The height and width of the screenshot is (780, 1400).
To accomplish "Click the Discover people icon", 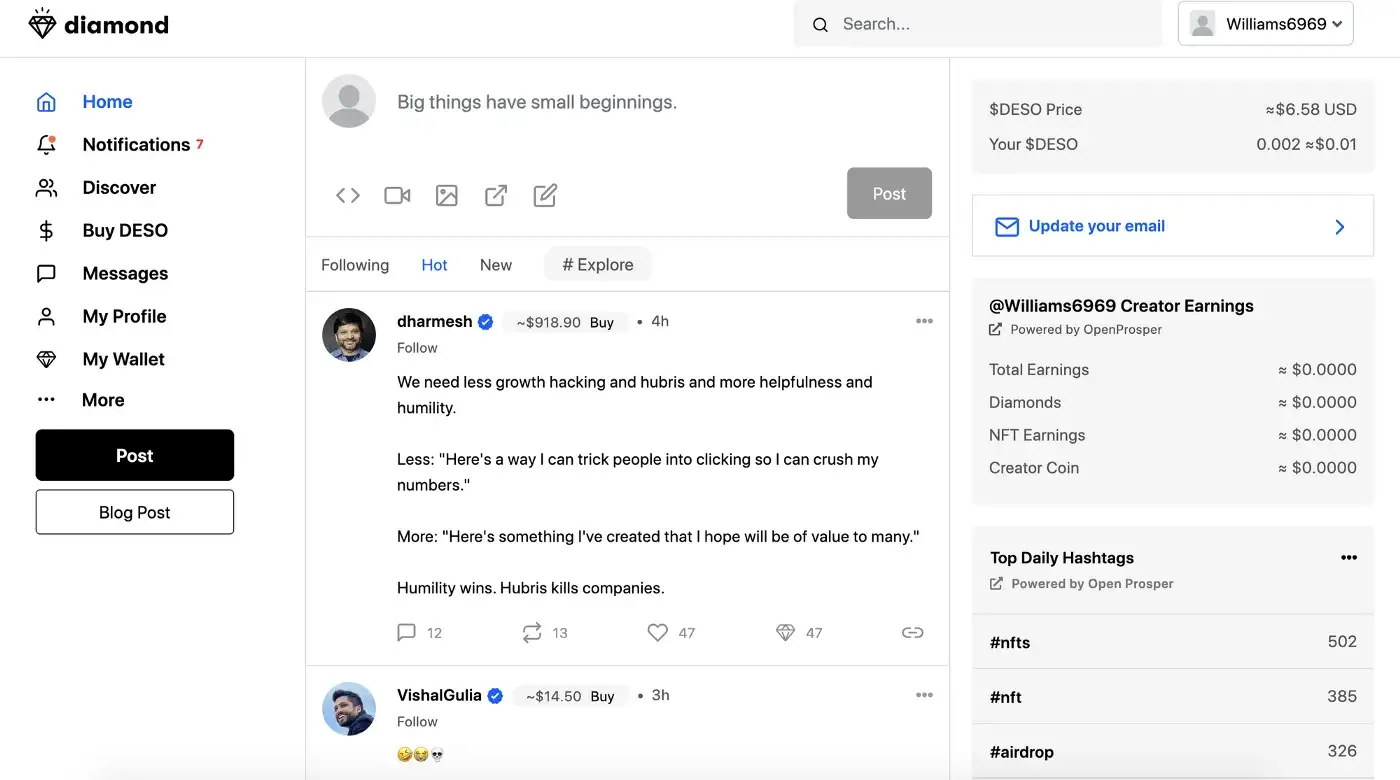I will (x=46, y=188).
